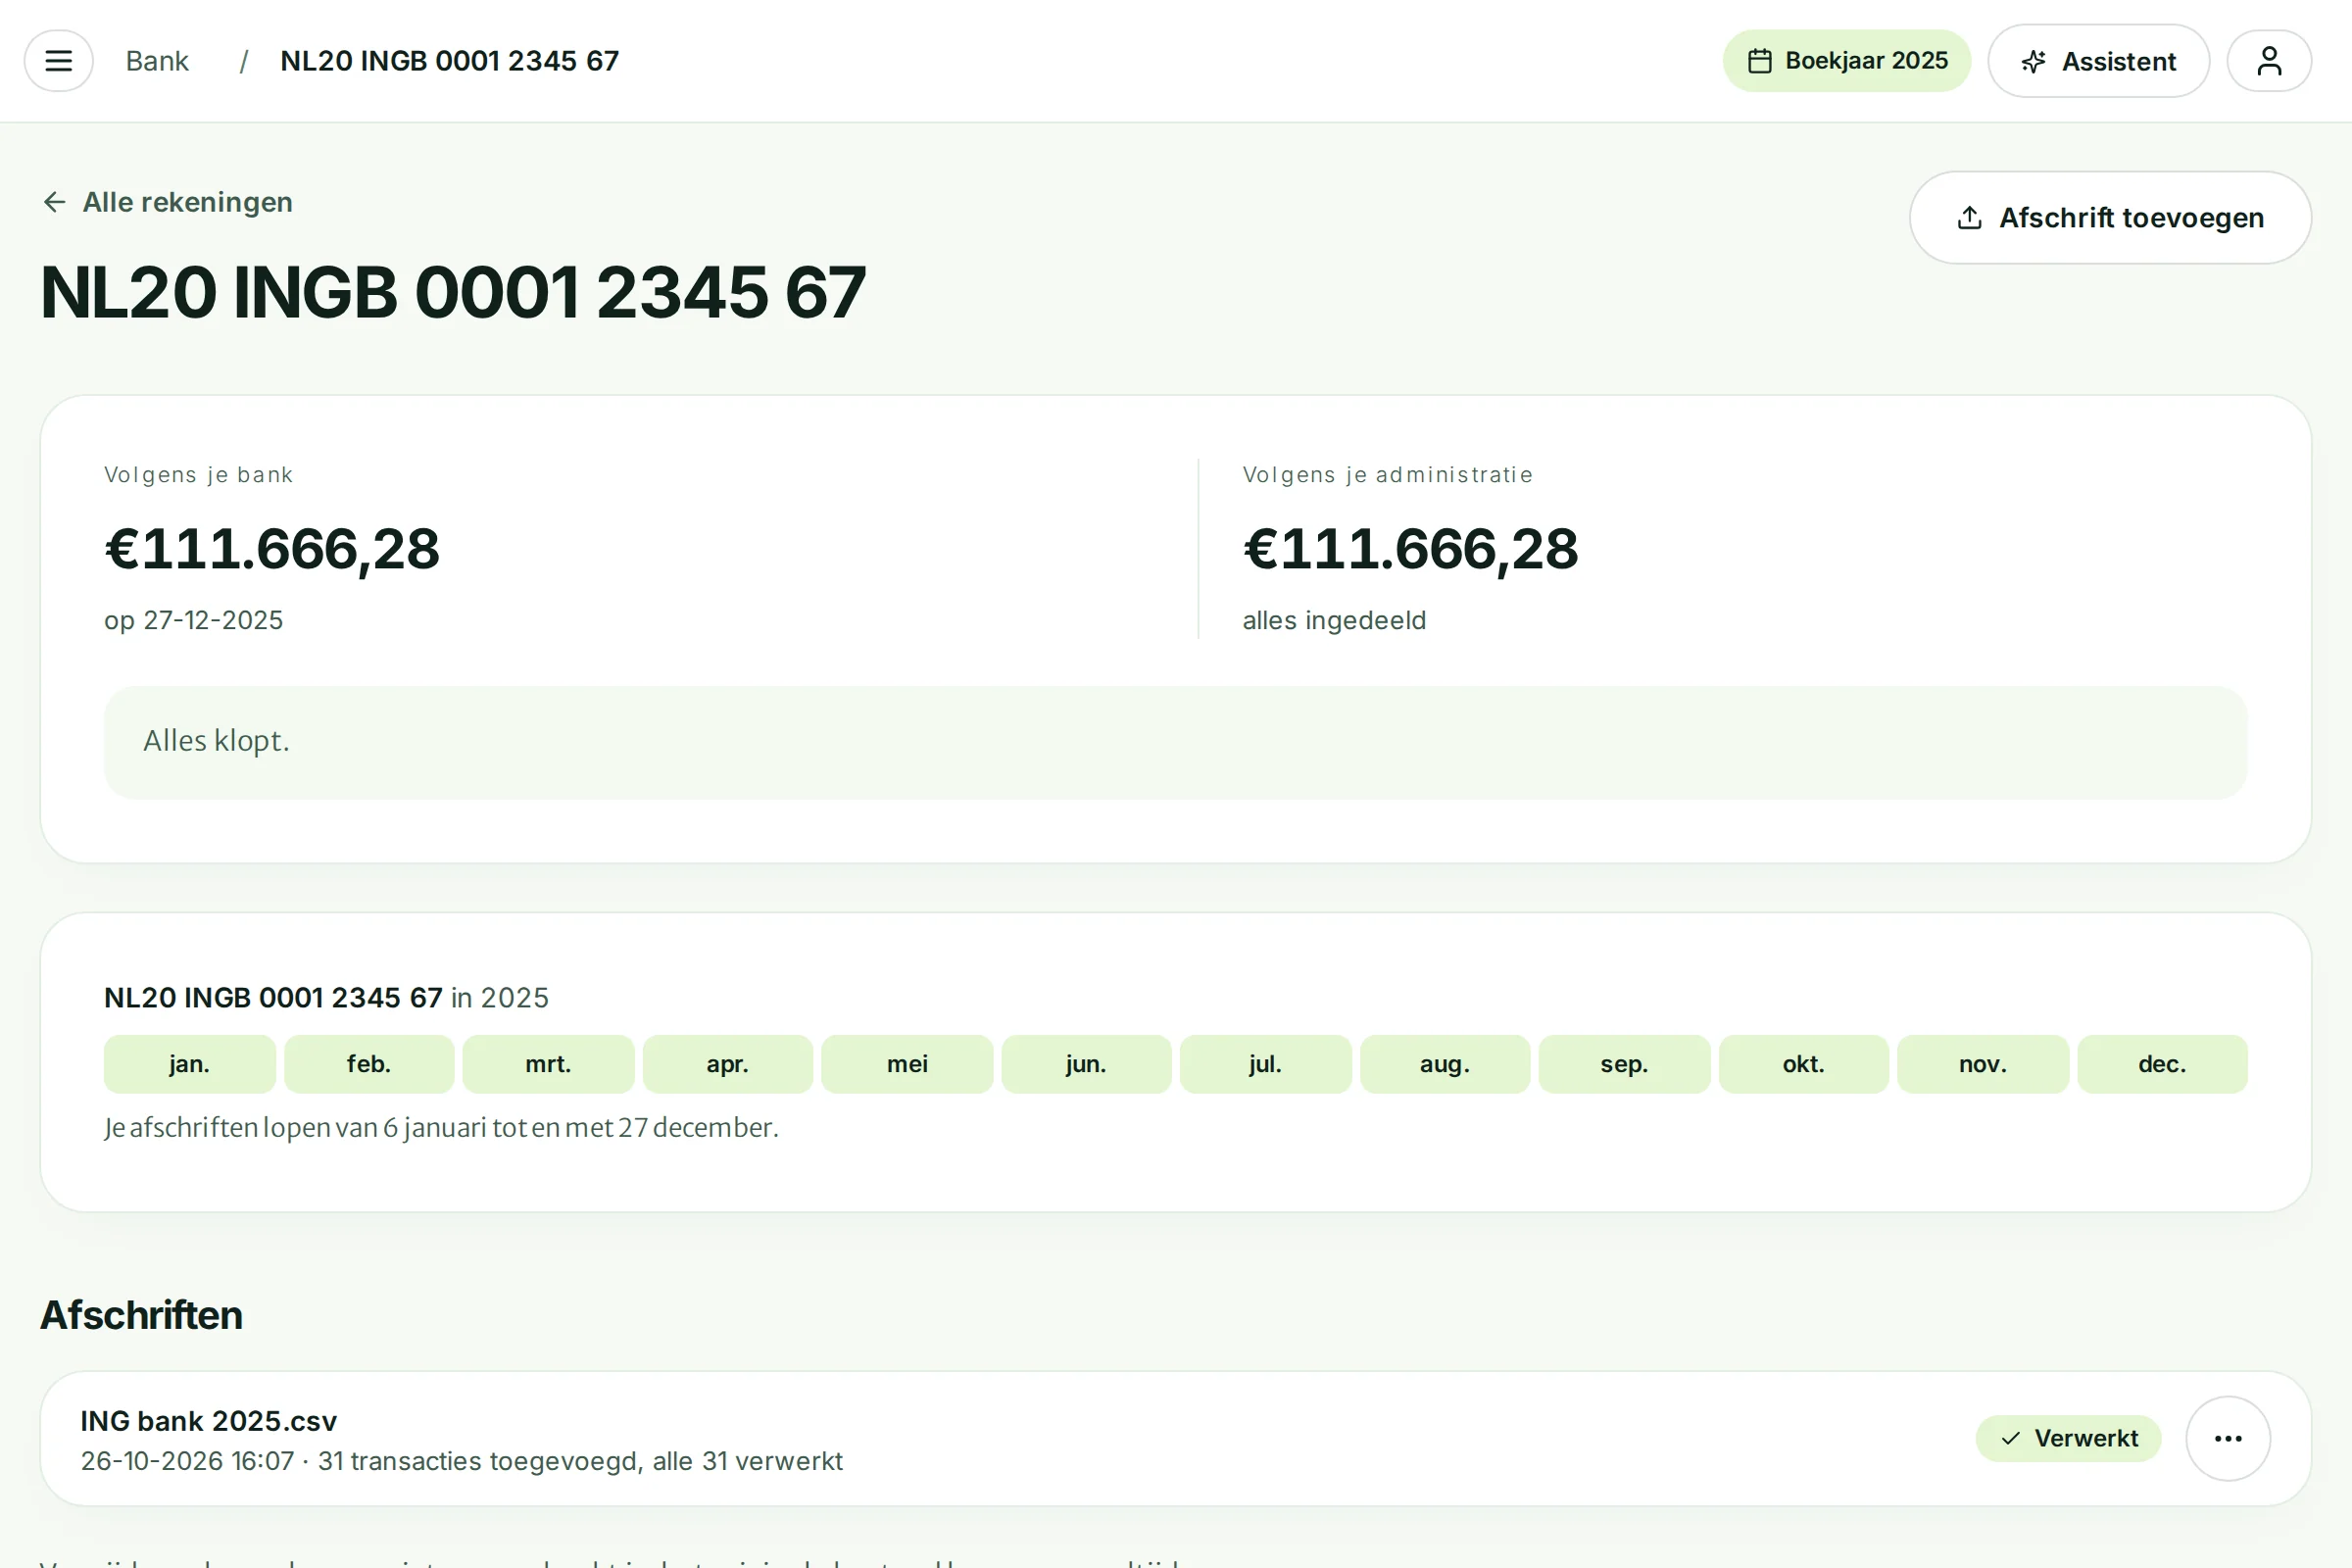Select the mrt. month chip
2352x1568 pixels.
tap(548, 1064)
